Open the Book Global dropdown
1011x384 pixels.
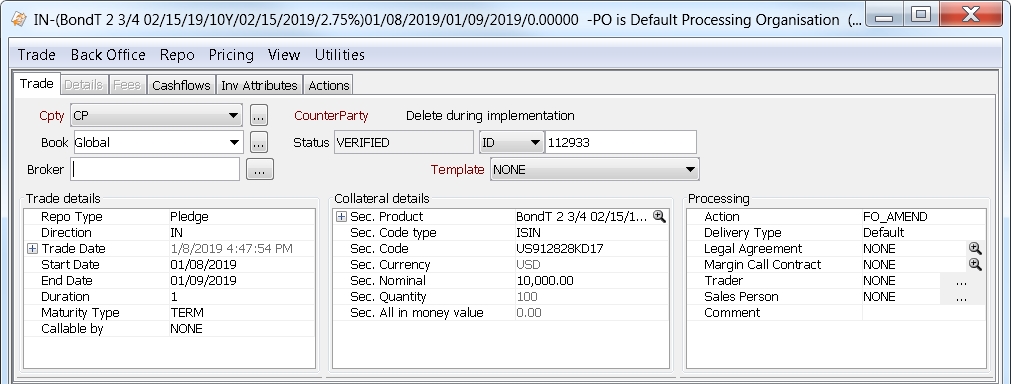(x=158, y=142)
